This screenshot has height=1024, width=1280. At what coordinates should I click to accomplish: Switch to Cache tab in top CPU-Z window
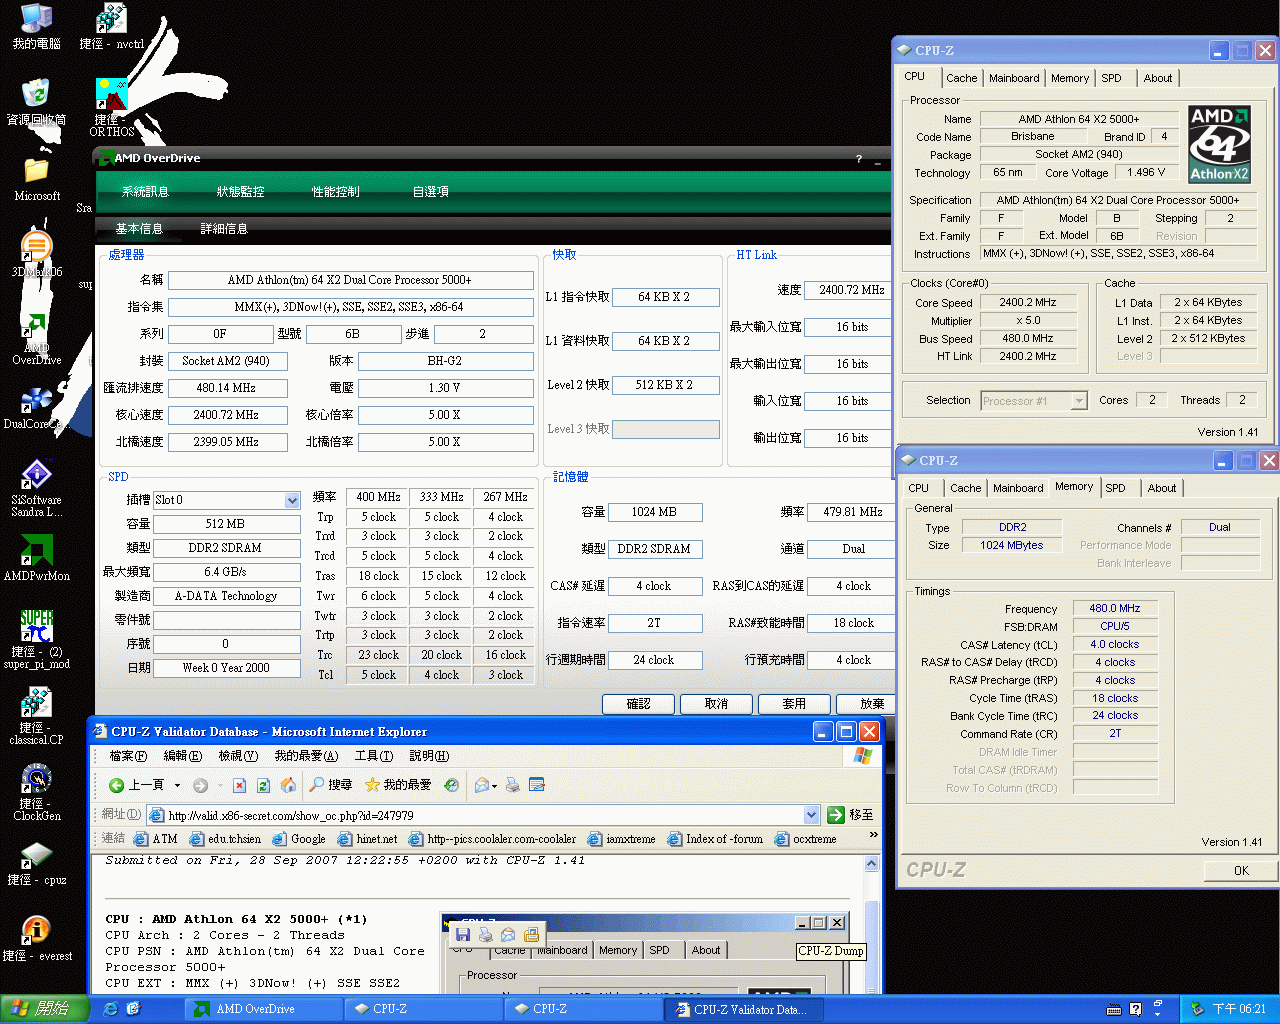point(962,78)
